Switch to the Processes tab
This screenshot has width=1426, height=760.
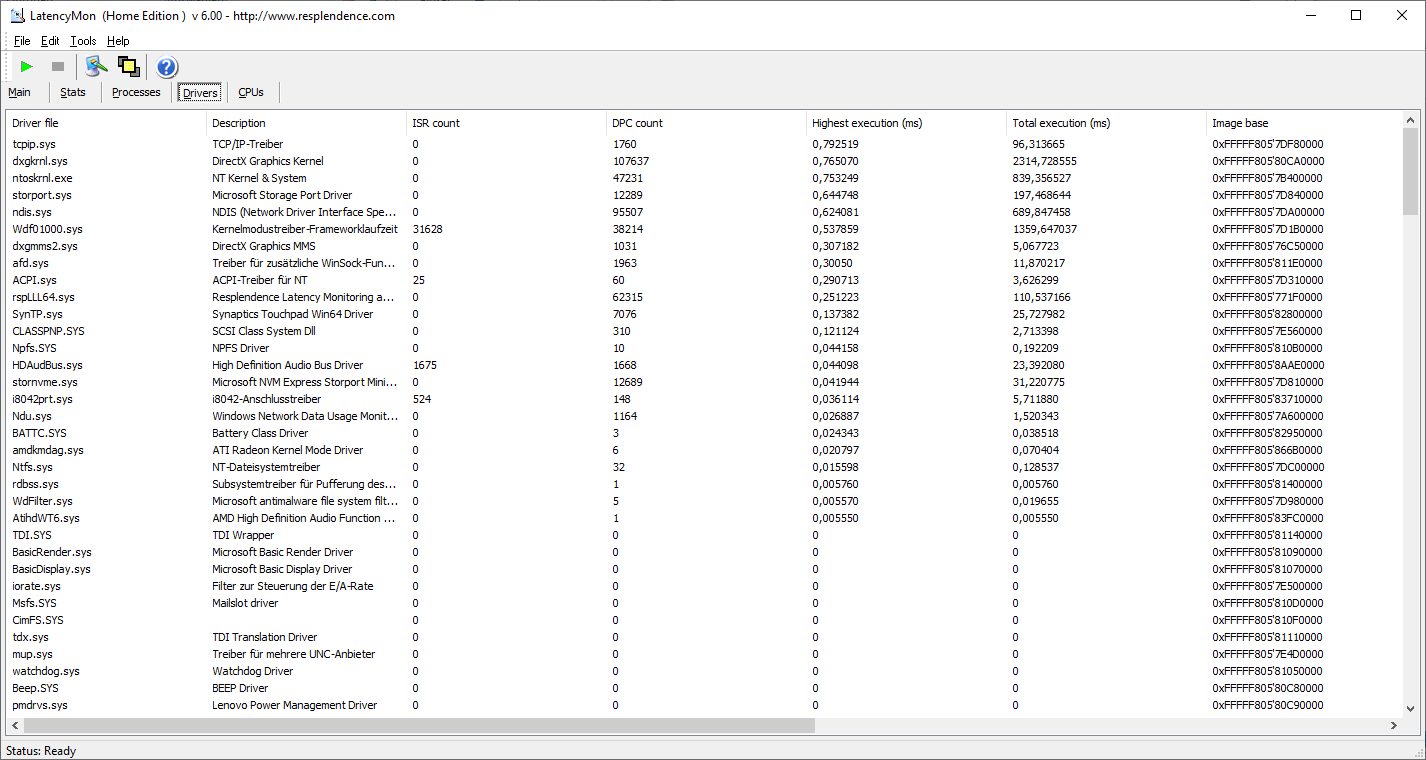pyautogui.click(x=136, y=92)
